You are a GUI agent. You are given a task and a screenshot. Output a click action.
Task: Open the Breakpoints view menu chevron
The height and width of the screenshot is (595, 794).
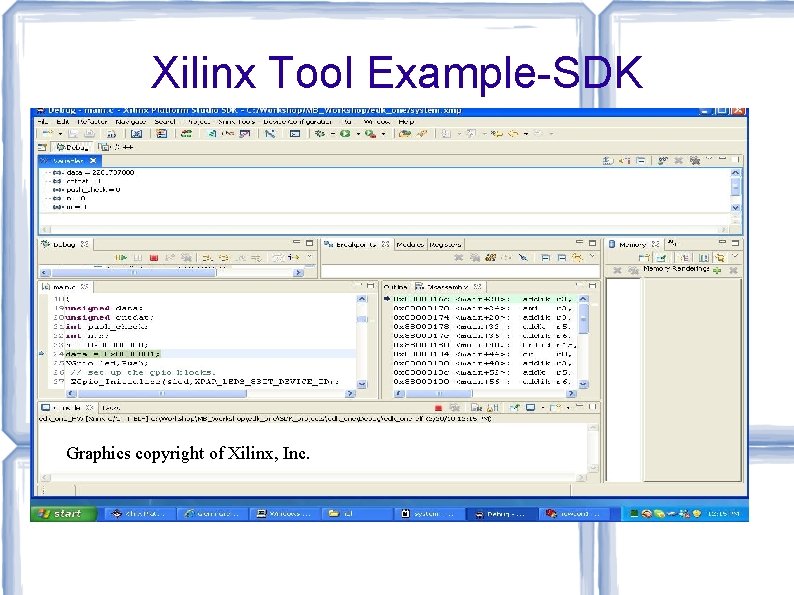(591, 257)
